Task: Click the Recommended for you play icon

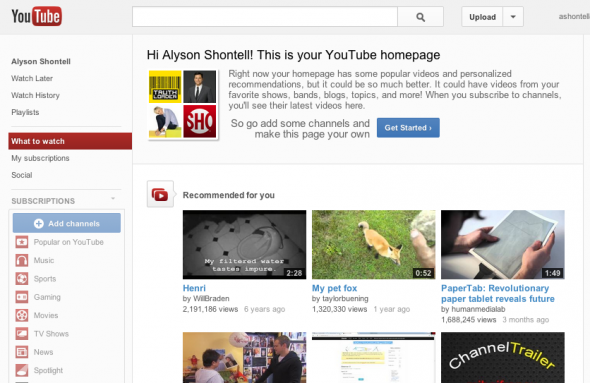Action: coord(160,195)
